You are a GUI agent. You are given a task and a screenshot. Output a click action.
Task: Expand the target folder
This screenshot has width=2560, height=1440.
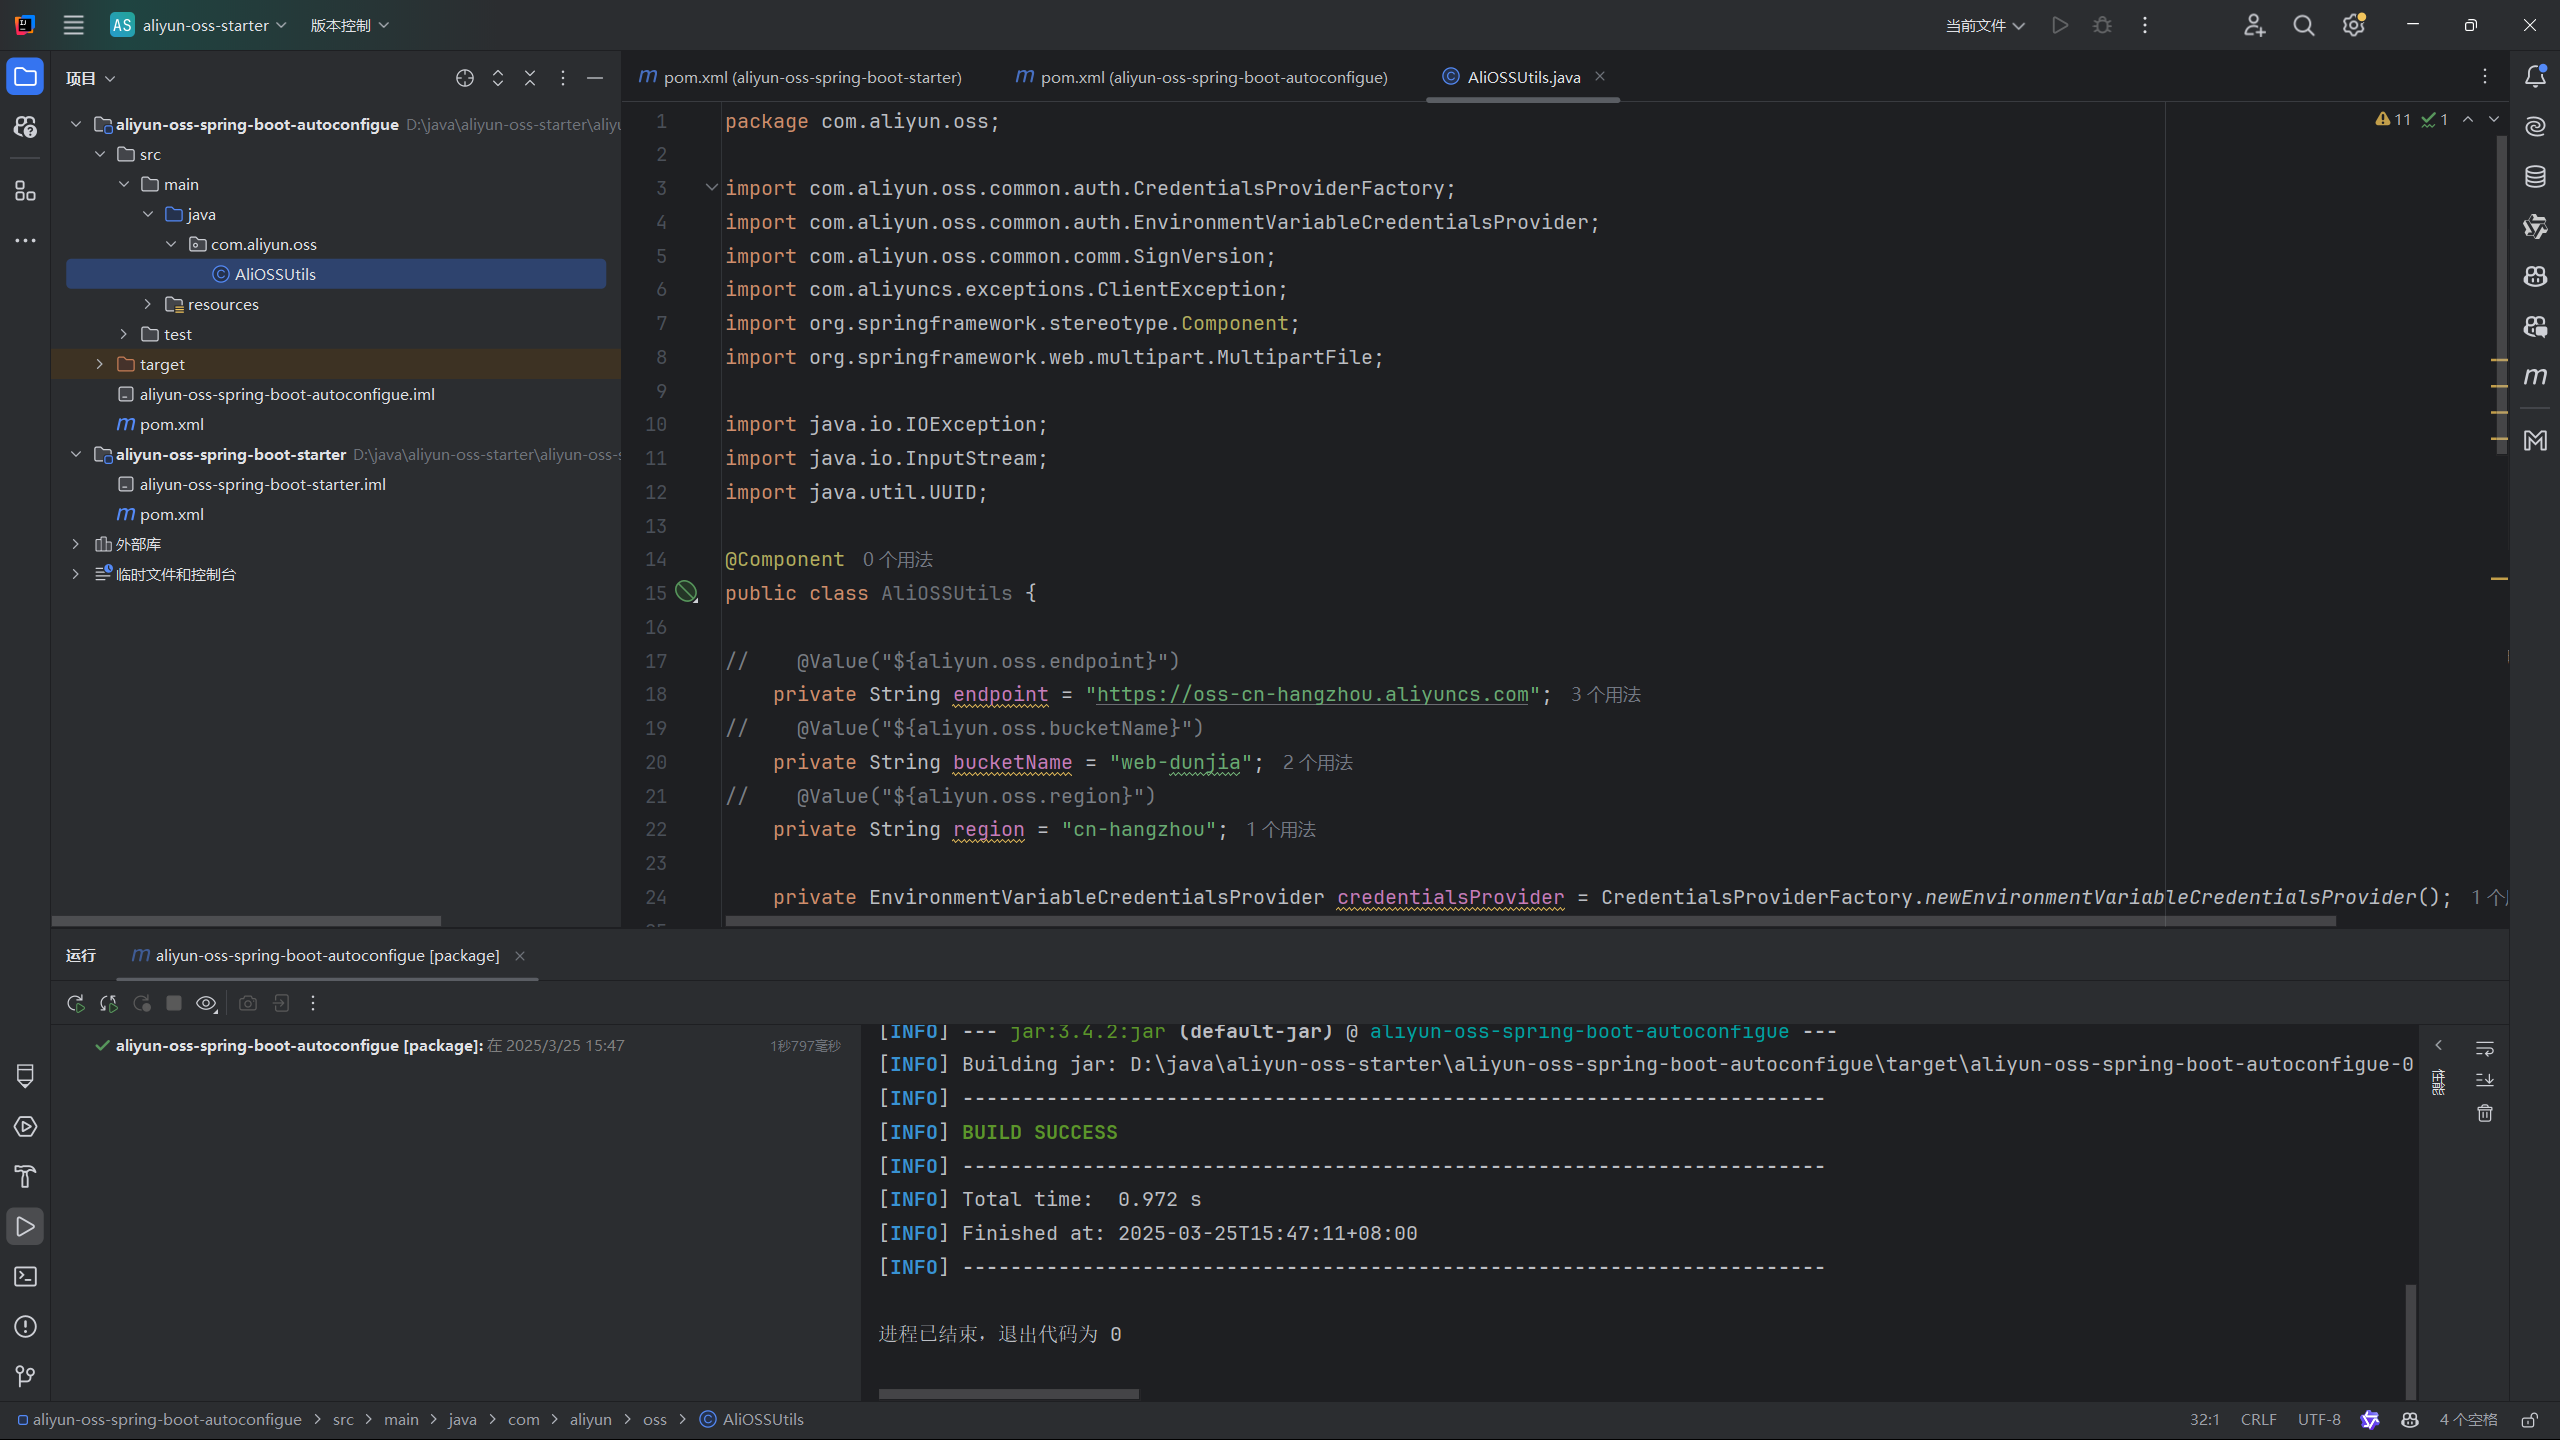pyautogui.click(x=100, y=364)
